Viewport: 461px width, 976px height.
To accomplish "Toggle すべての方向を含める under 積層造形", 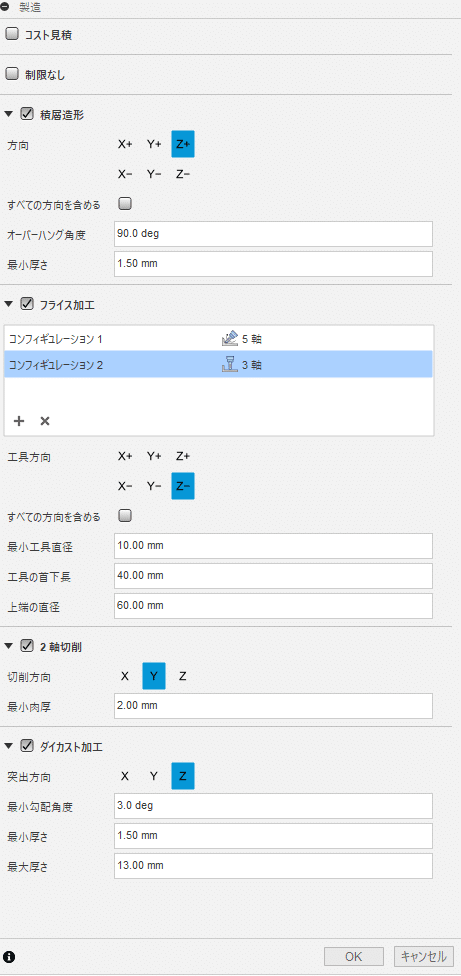I will (124, 203).
